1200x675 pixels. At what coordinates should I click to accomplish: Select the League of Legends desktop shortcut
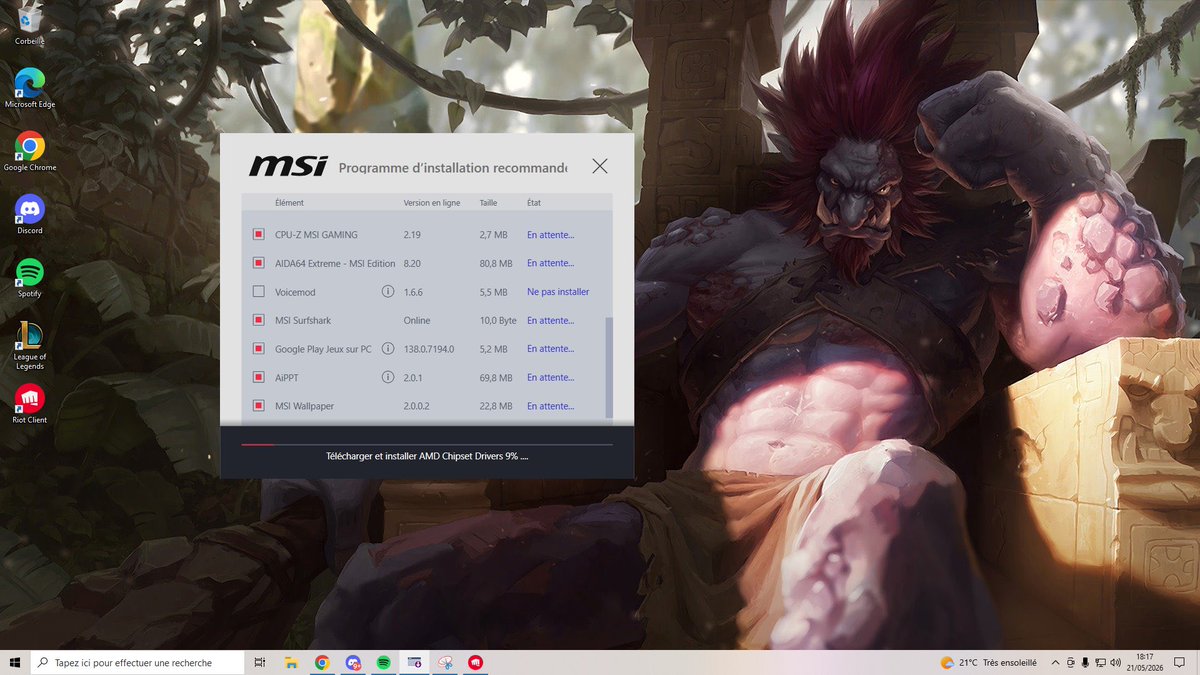pos(29,345)
